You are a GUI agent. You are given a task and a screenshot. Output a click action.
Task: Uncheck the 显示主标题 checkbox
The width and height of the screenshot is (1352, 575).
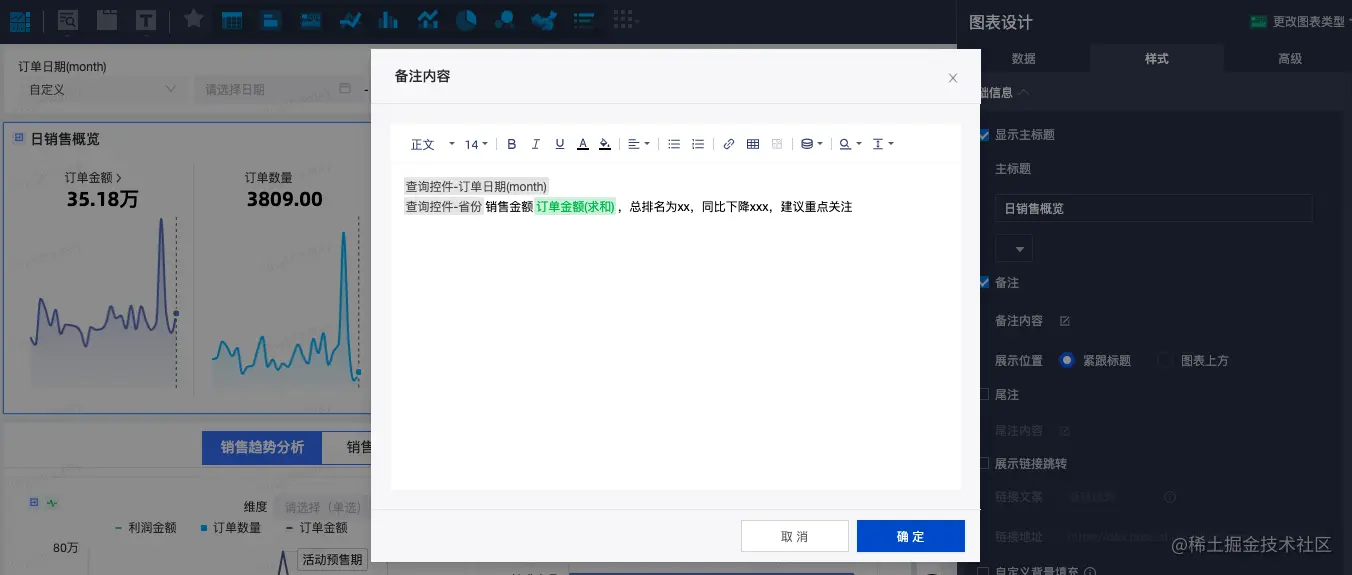tap(983, 135)
